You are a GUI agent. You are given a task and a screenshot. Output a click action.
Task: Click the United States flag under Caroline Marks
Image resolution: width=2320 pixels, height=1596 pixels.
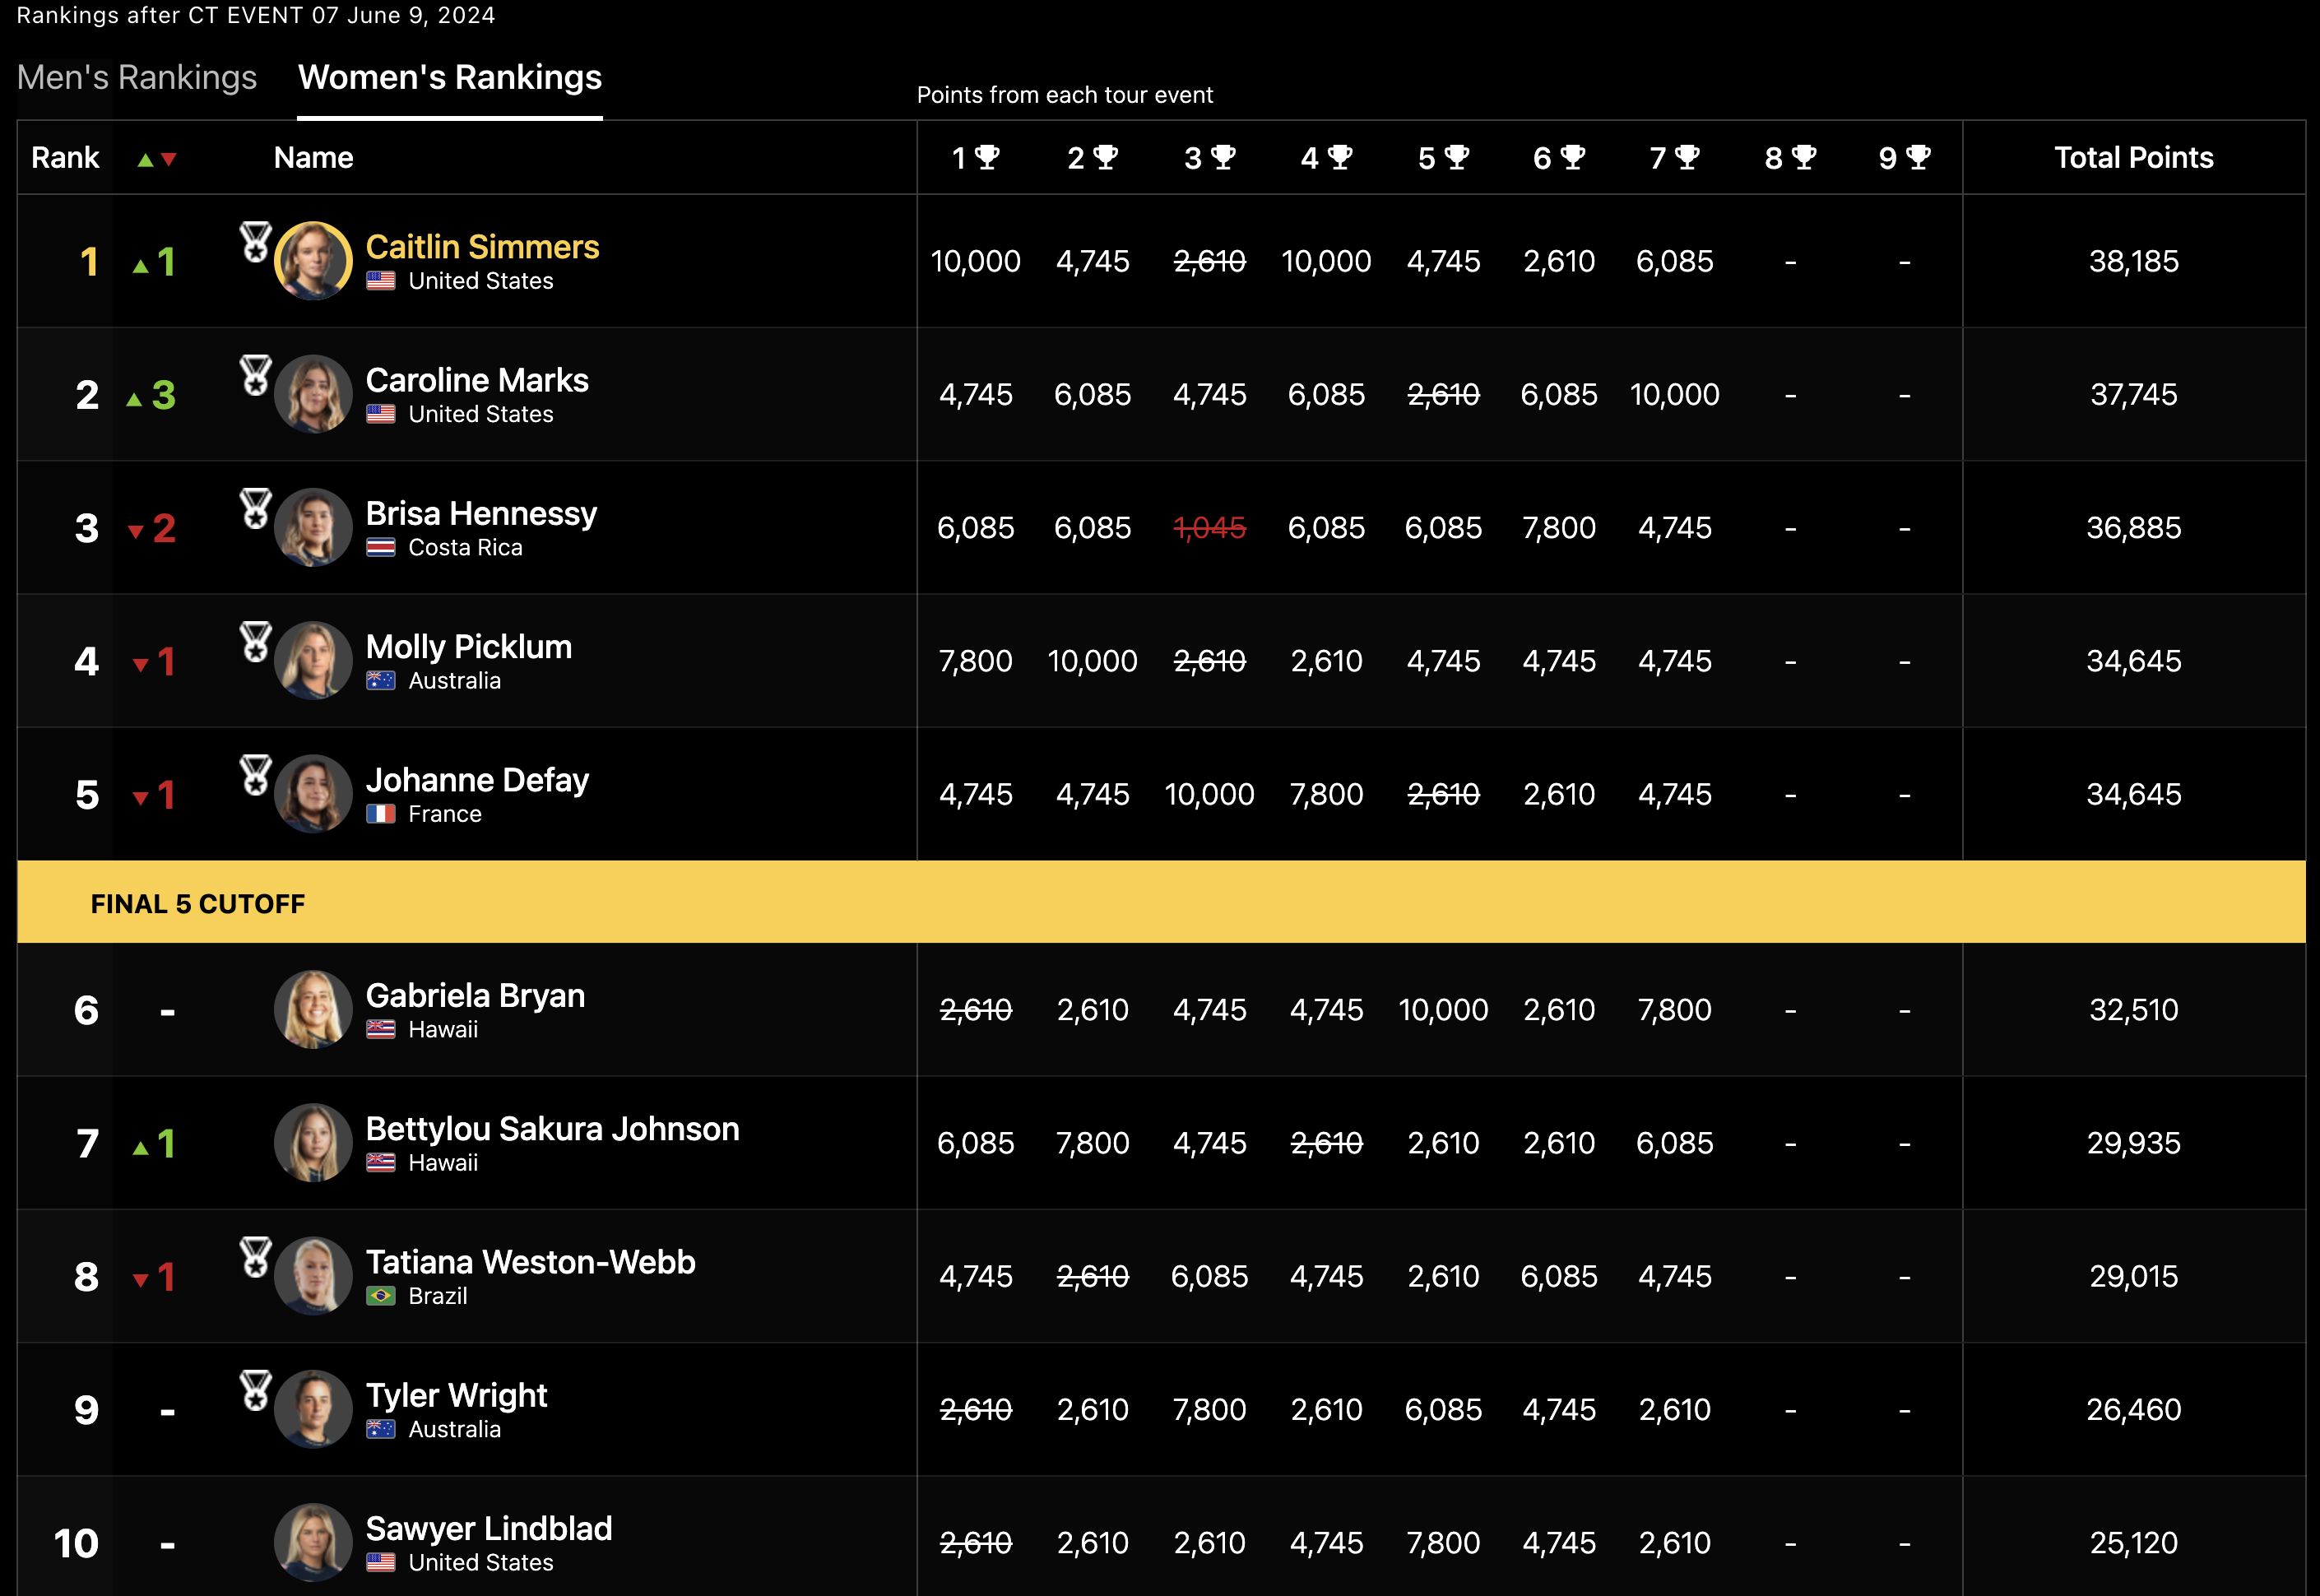380,414
